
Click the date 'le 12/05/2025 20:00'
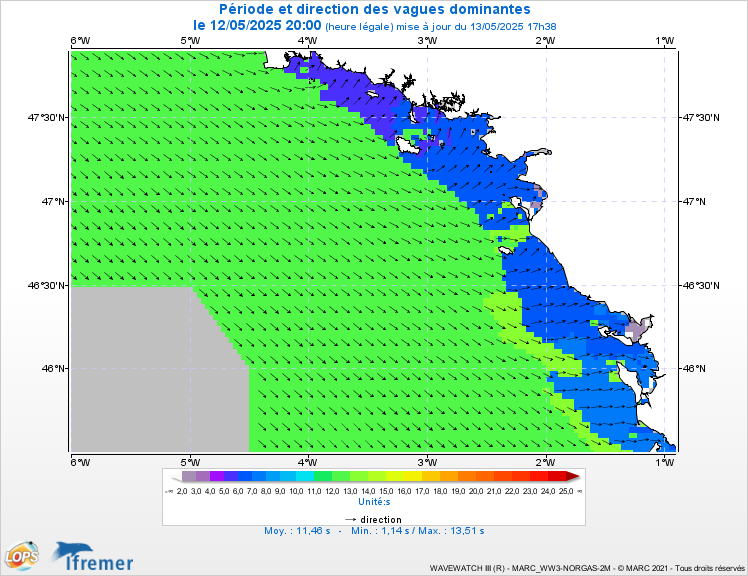coord(257,25)
